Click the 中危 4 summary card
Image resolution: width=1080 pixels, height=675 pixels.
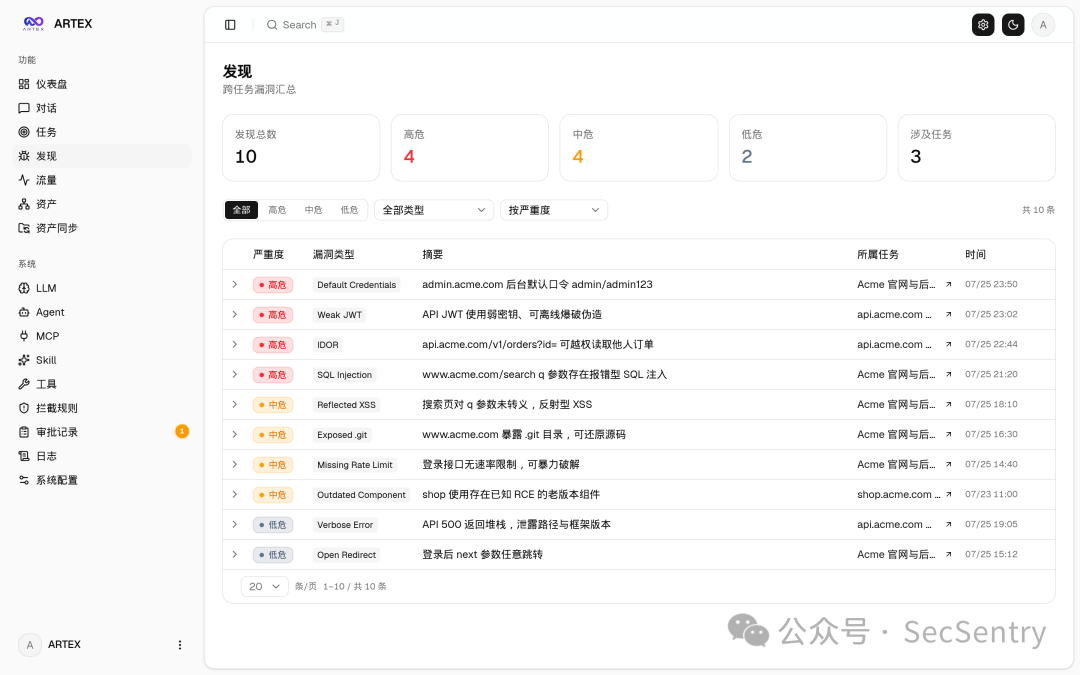[638, 147]
